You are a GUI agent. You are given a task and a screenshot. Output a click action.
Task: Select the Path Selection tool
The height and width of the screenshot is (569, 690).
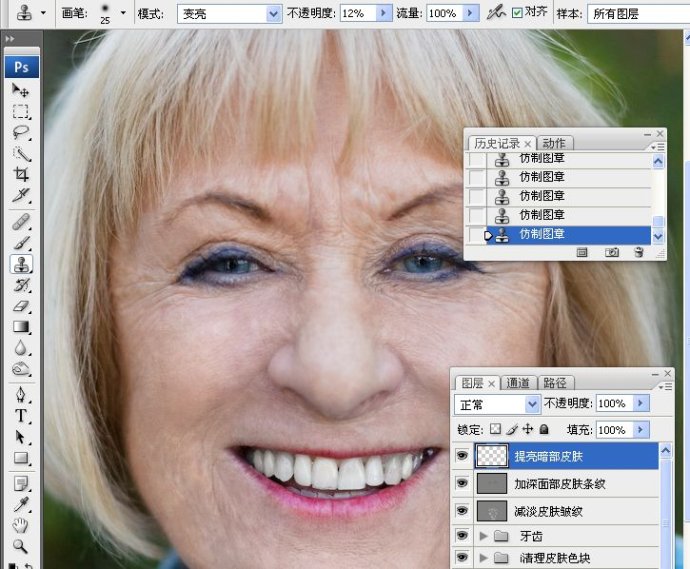[20, 437]
